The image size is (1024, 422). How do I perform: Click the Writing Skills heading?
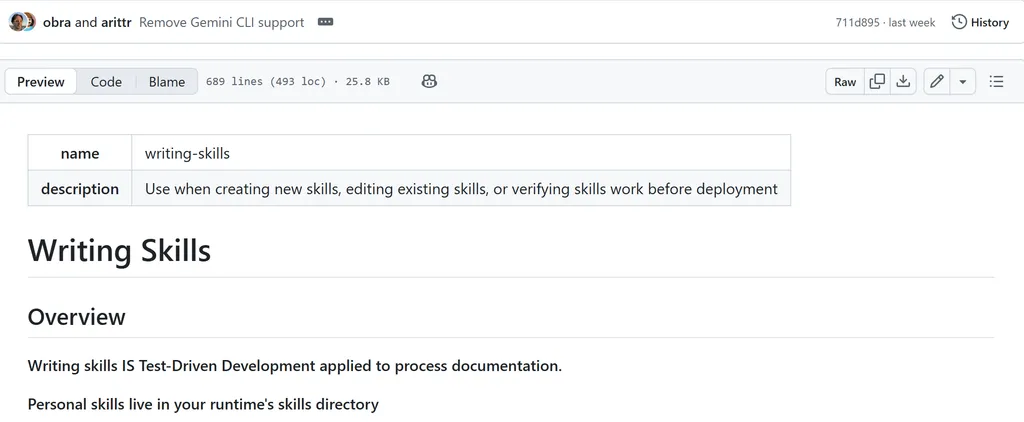coord(120,251)
